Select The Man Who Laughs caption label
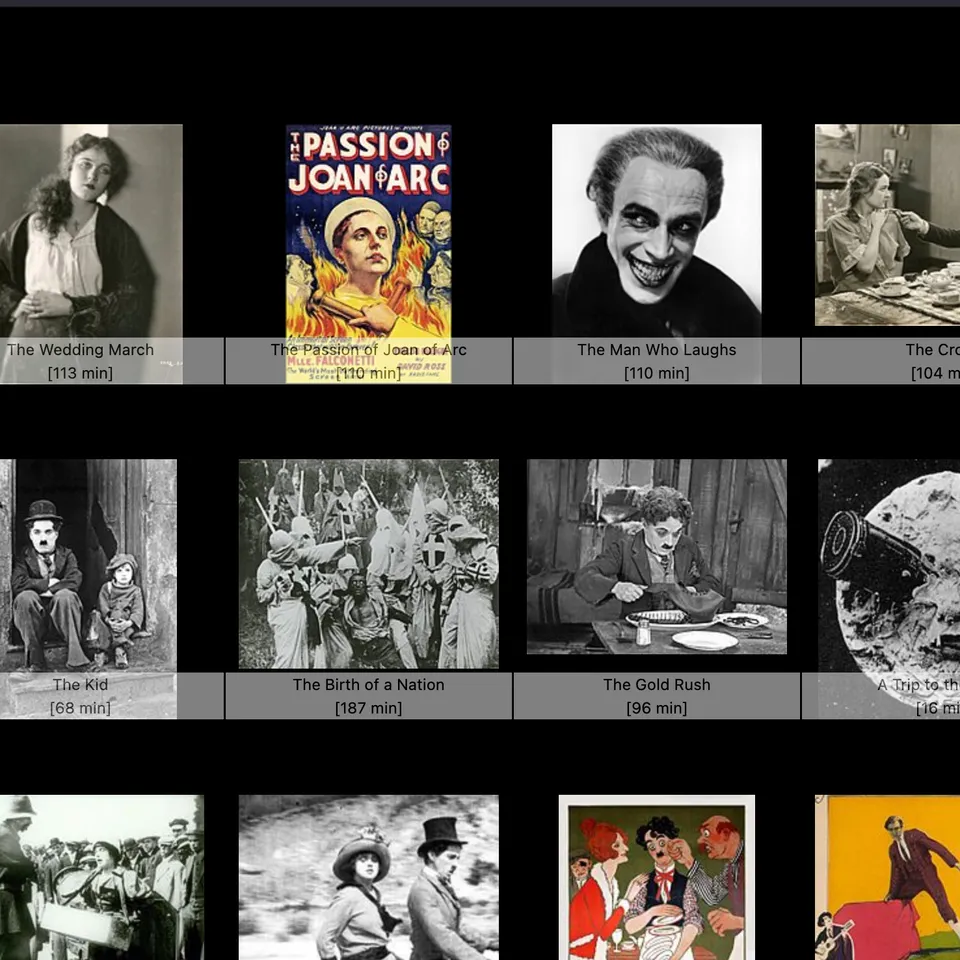The width and height of the screenshot is (960, 960). click(656, 350)
